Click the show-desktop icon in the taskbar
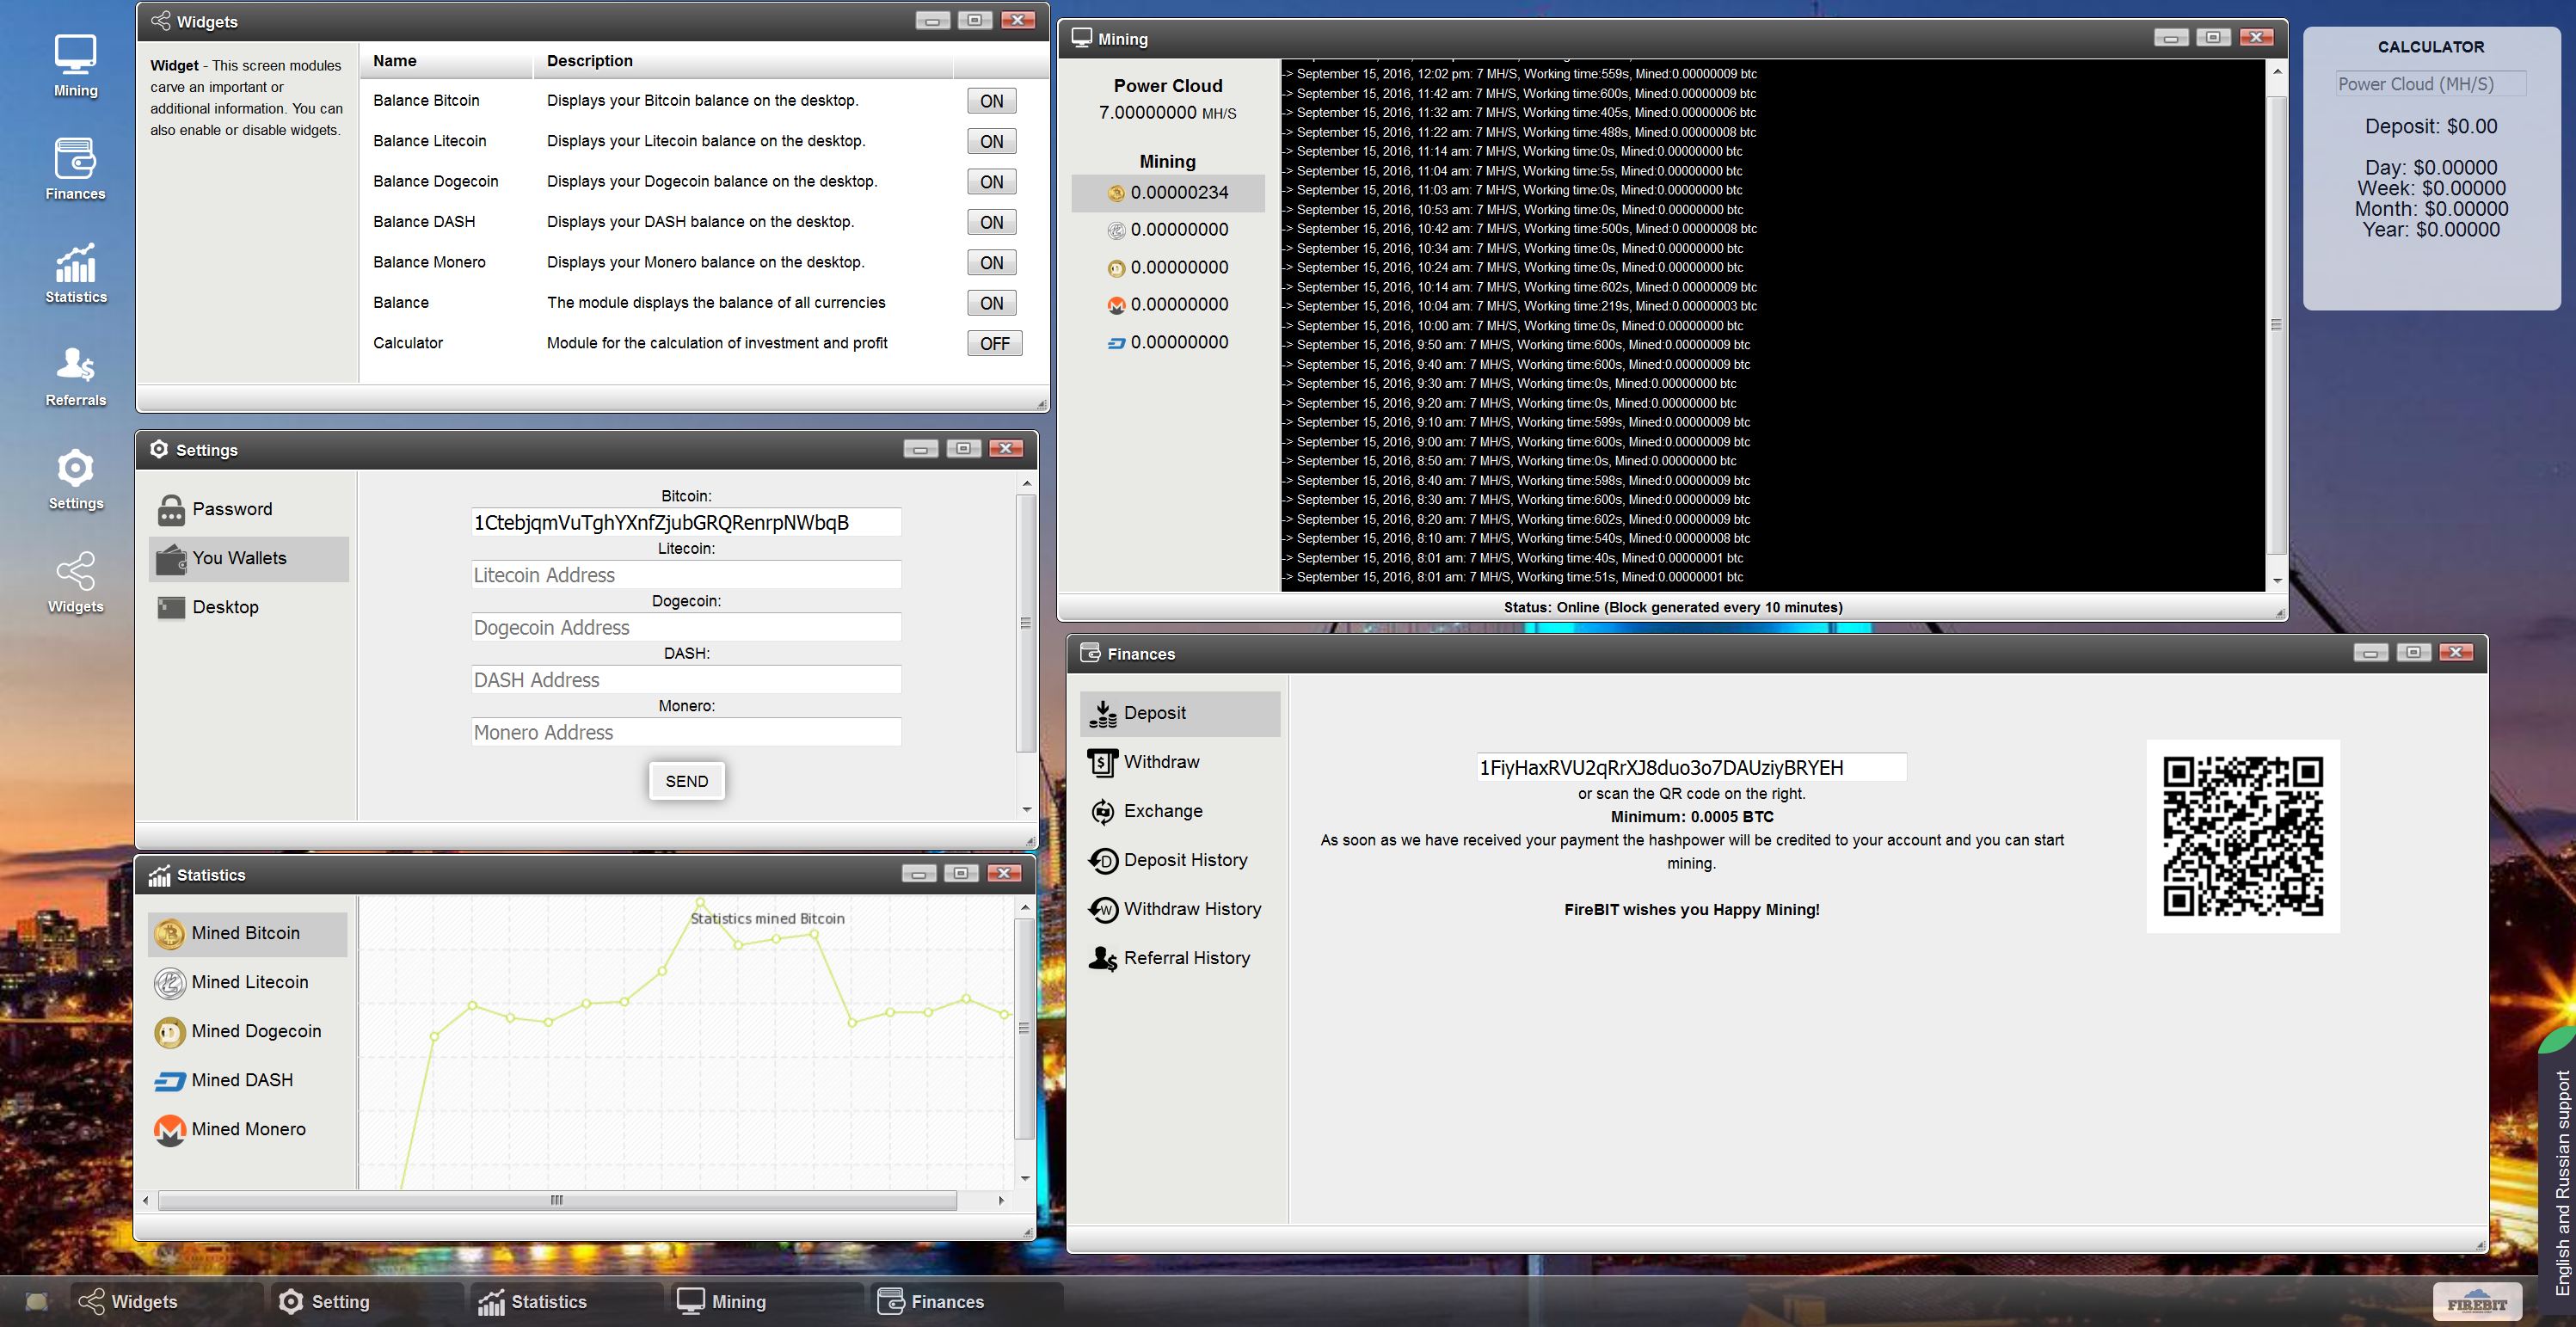Screen dimensions: 2576x1327 tap(37, 1302)
